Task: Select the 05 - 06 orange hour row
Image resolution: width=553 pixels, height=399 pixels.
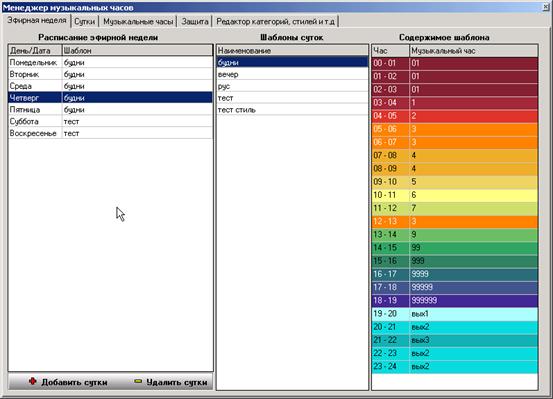Action: click(455, 129)
